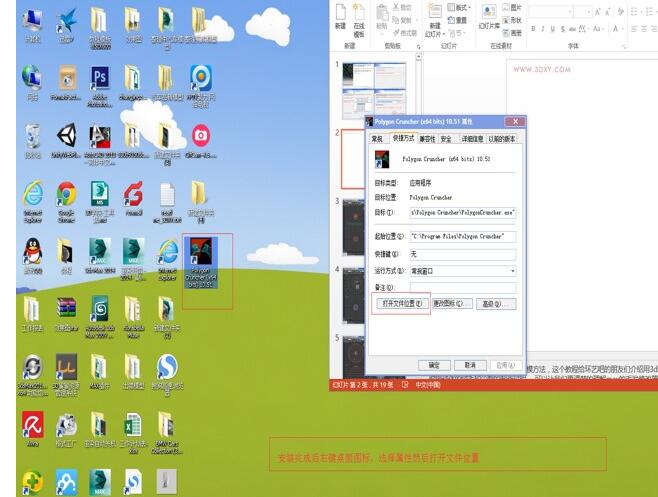This screenshot has height=497, width=658.
Task: Open the Change Case (Aa) dropdown in PowerPoint
Action: [598, 29]
